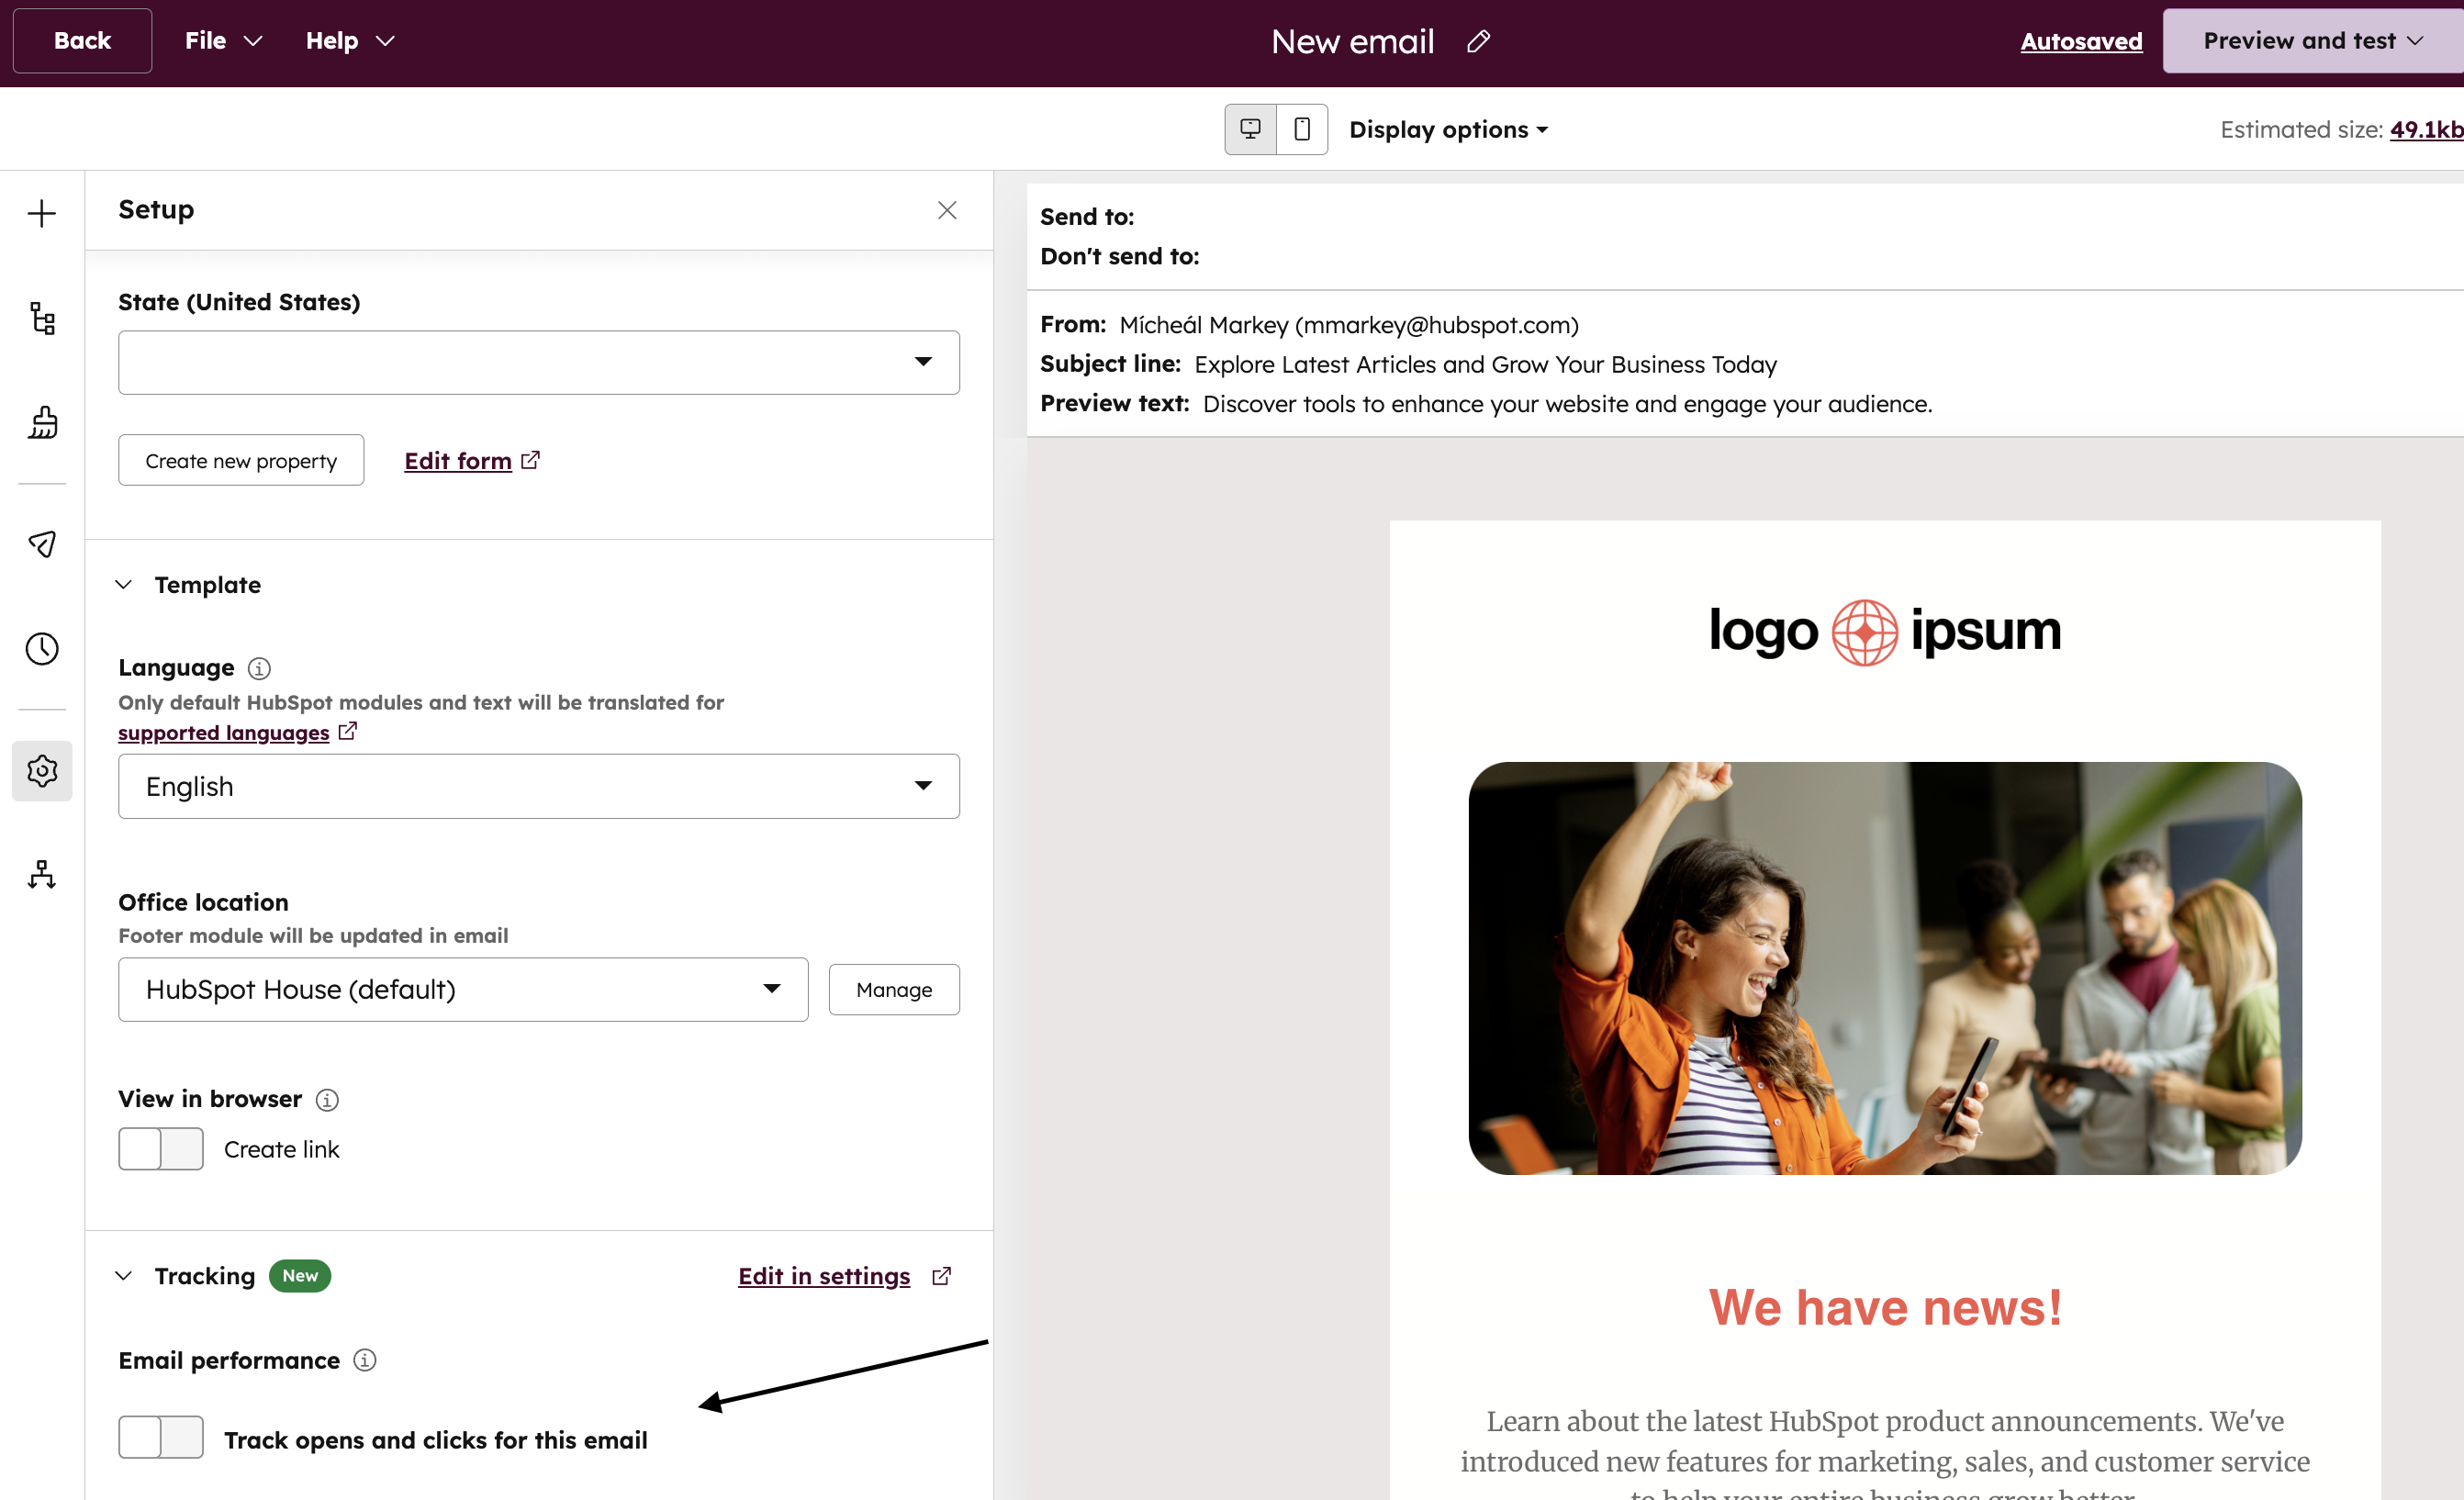
Task: Open the send paper-plane sidebar icon
Action: (x=42, y=544)
